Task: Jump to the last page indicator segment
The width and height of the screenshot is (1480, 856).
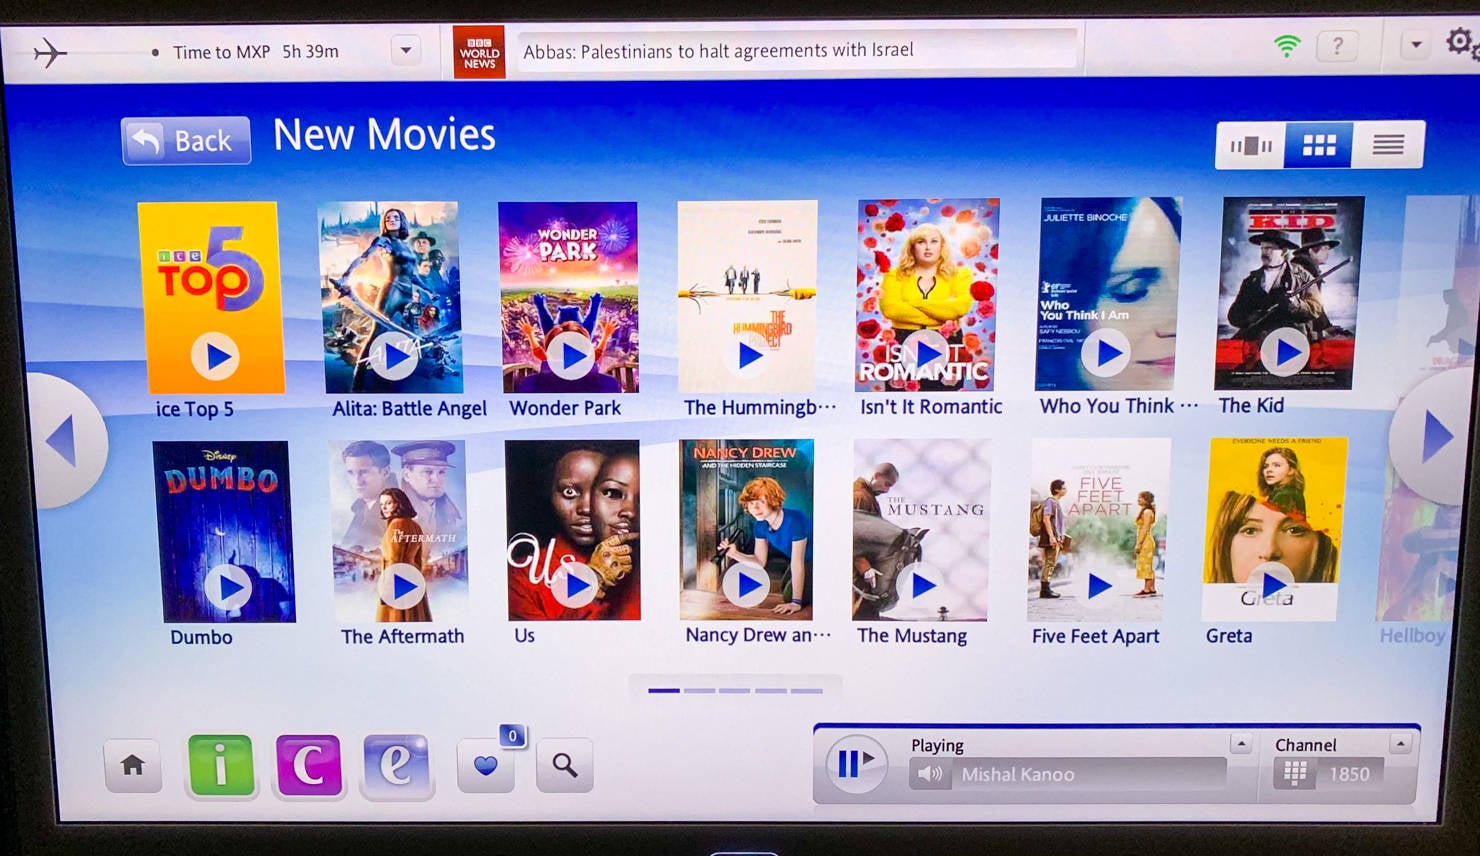Action: [x=807, y=691]
